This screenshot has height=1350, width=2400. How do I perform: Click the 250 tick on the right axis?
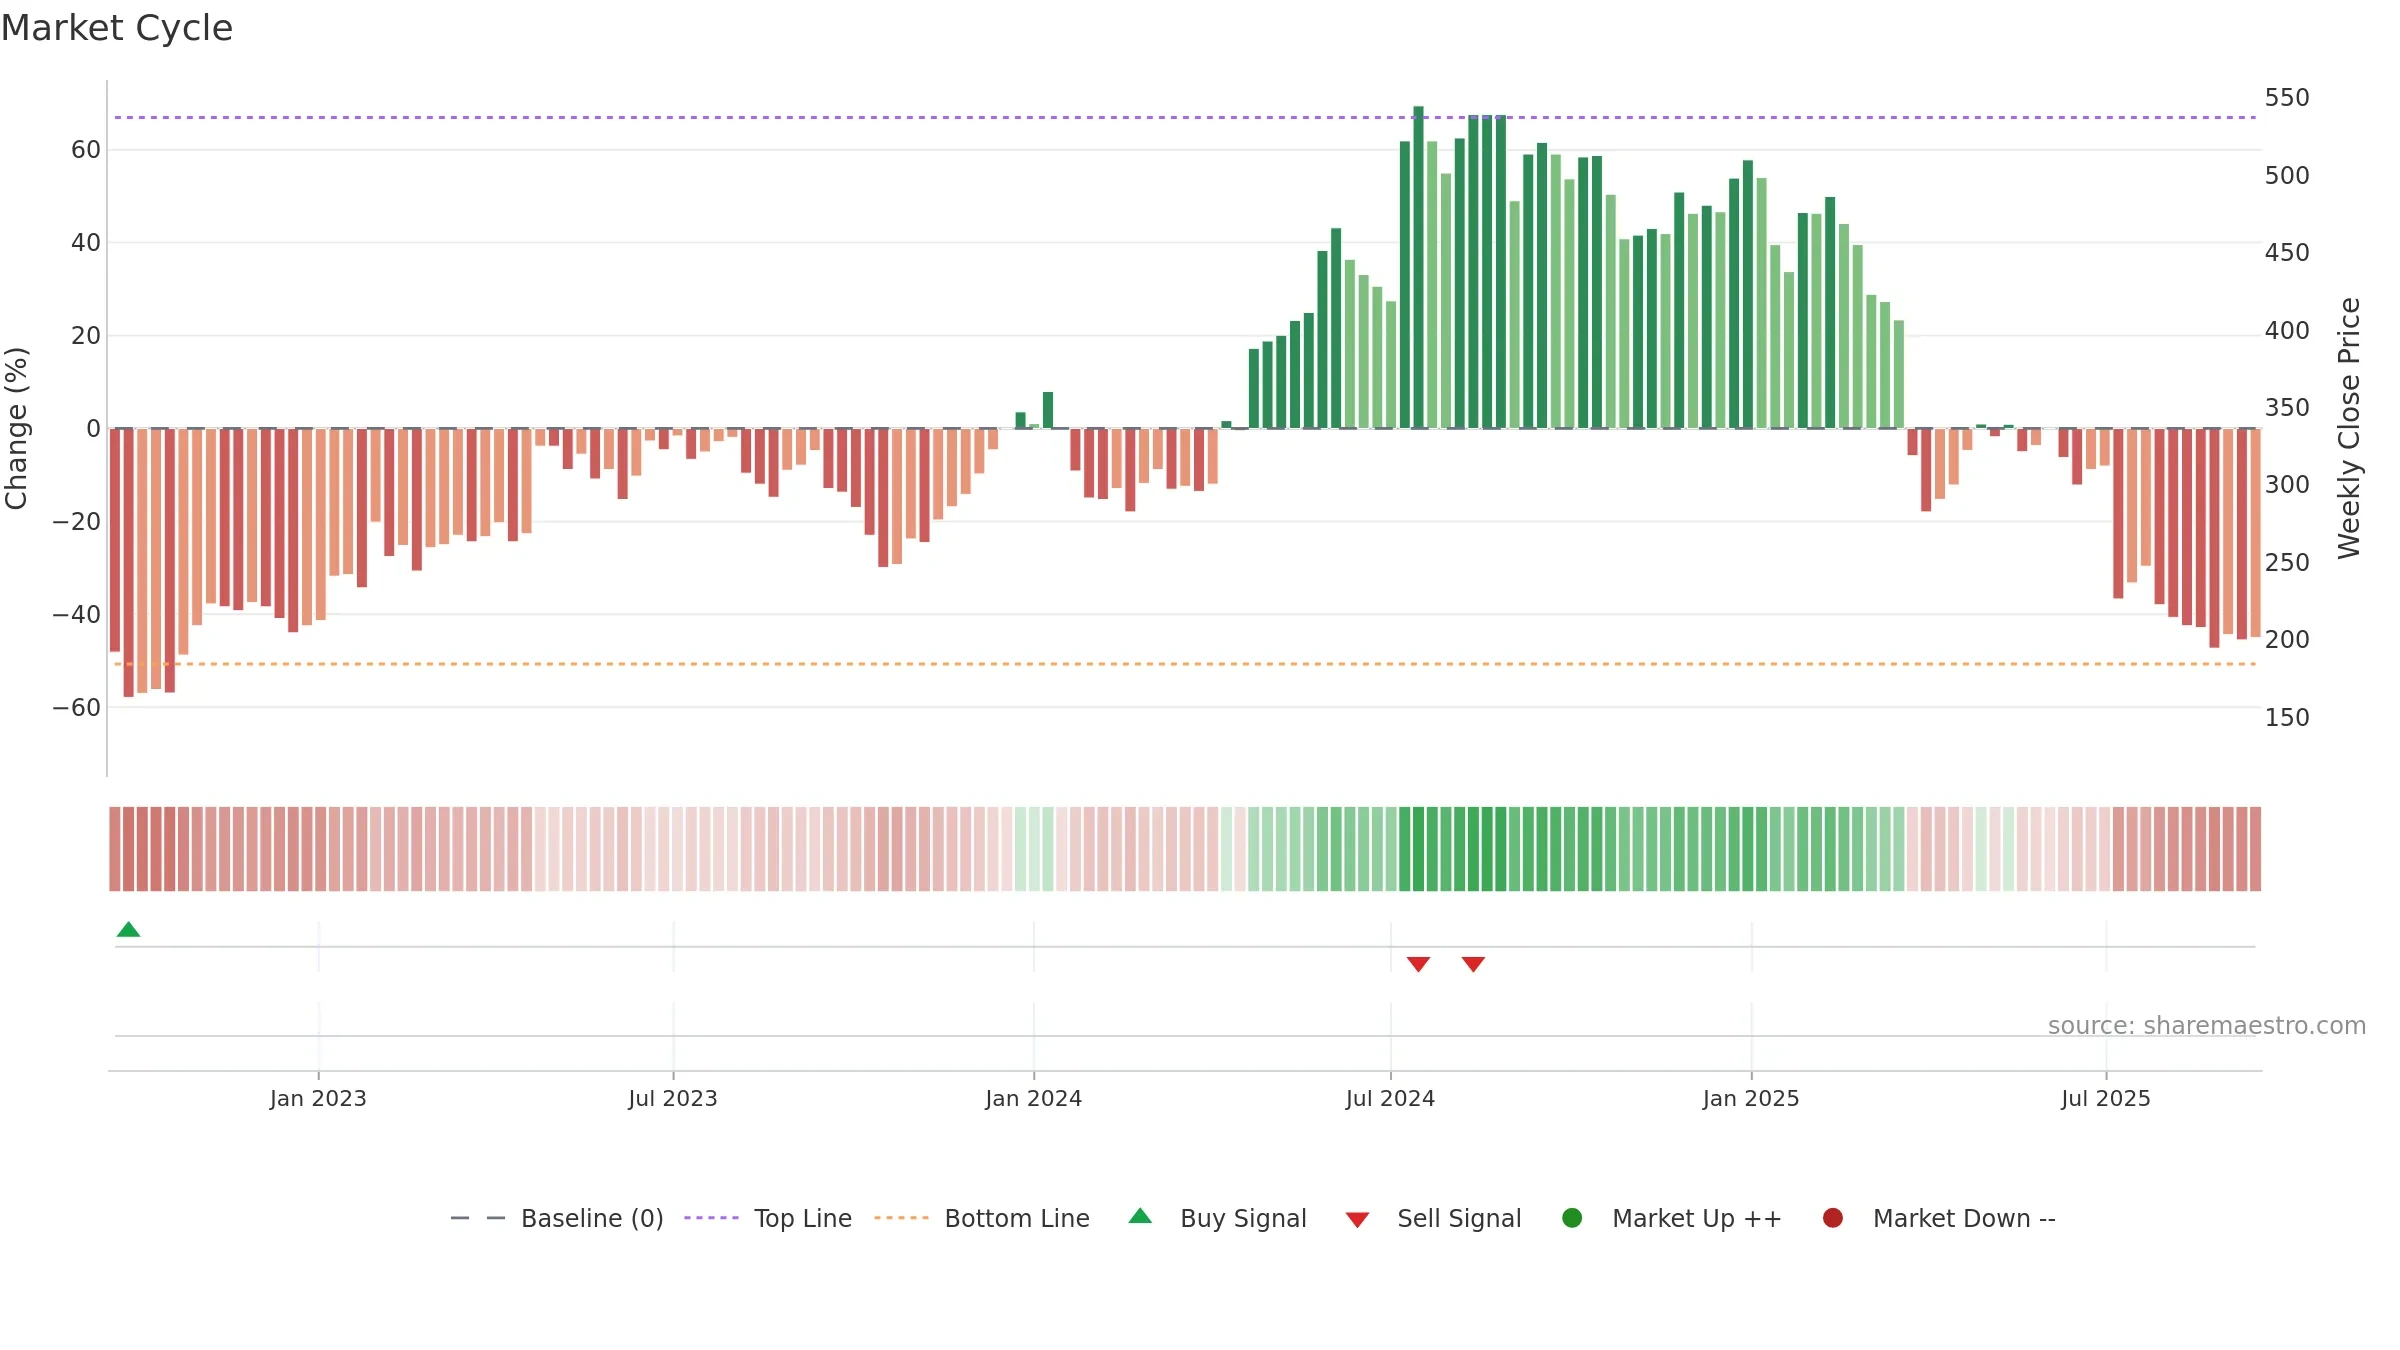[x=2287, y=563]
